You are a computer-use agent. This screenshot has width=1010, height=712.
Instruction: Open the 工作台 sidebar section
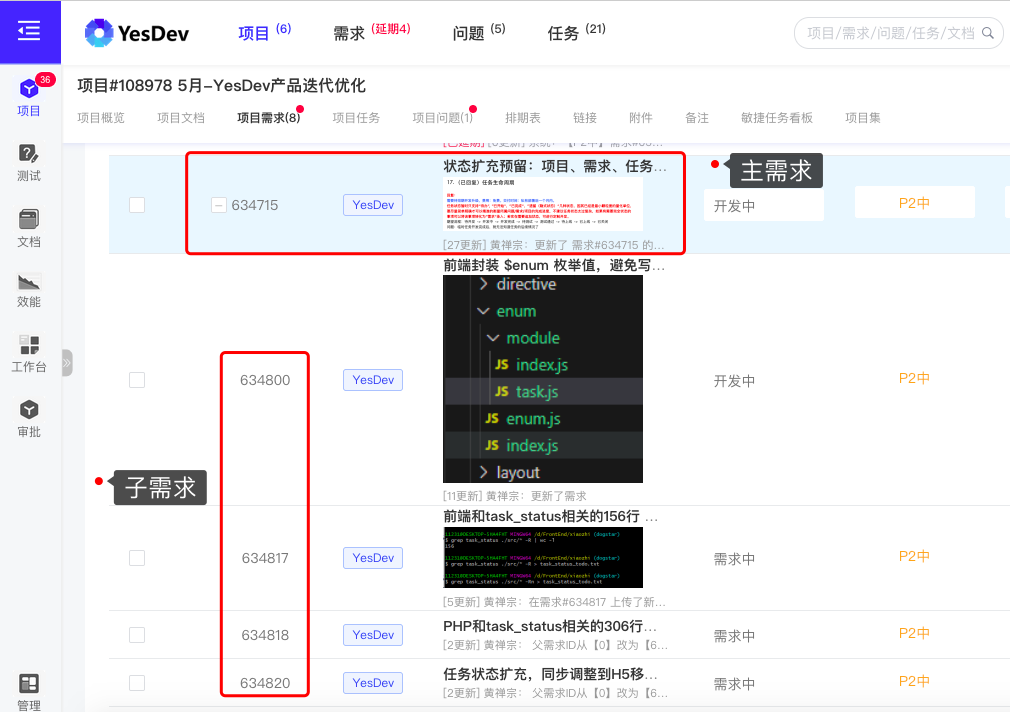29,353
